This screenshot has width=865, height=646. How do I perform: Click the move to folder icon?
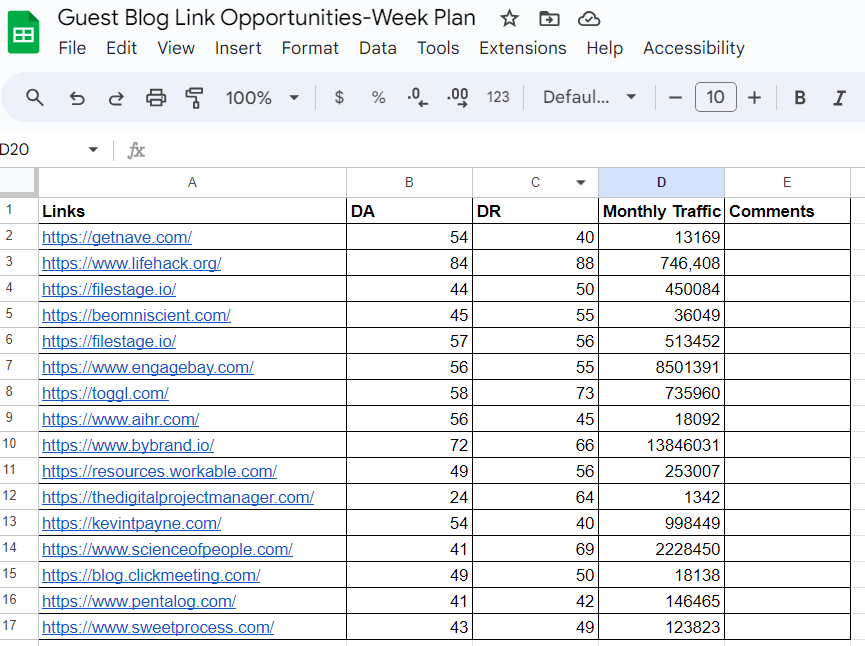click(x=549, y=19)
